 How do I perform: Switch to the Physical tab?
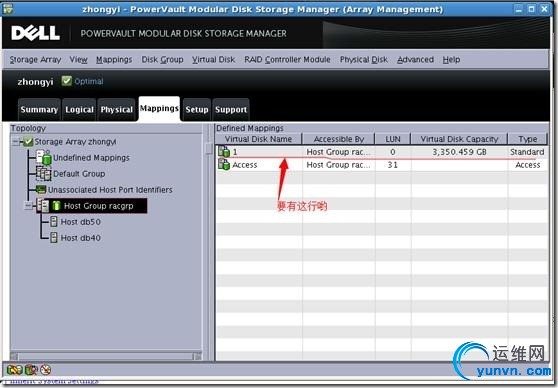click(116, 110)
